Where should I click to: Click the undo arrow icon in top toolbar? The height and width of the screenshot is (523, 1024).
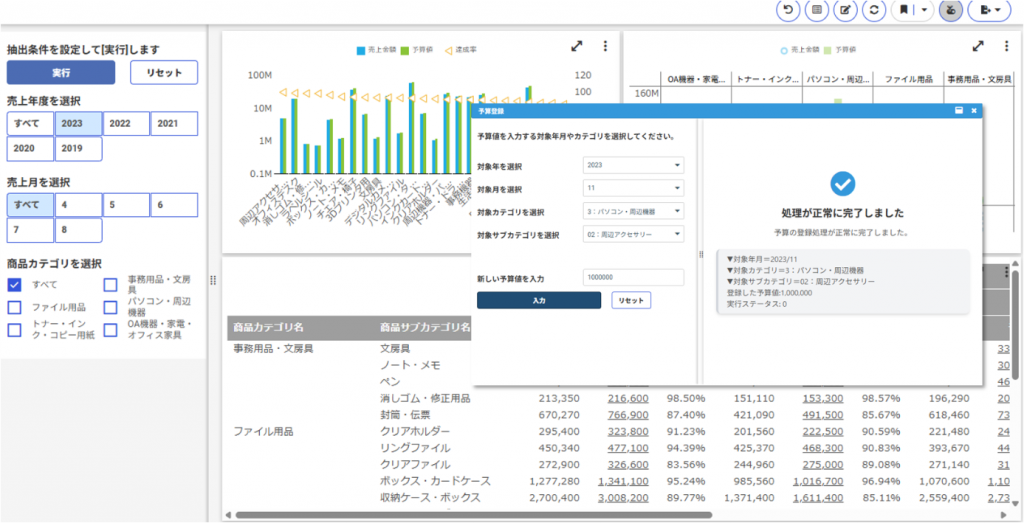[789, 11]
